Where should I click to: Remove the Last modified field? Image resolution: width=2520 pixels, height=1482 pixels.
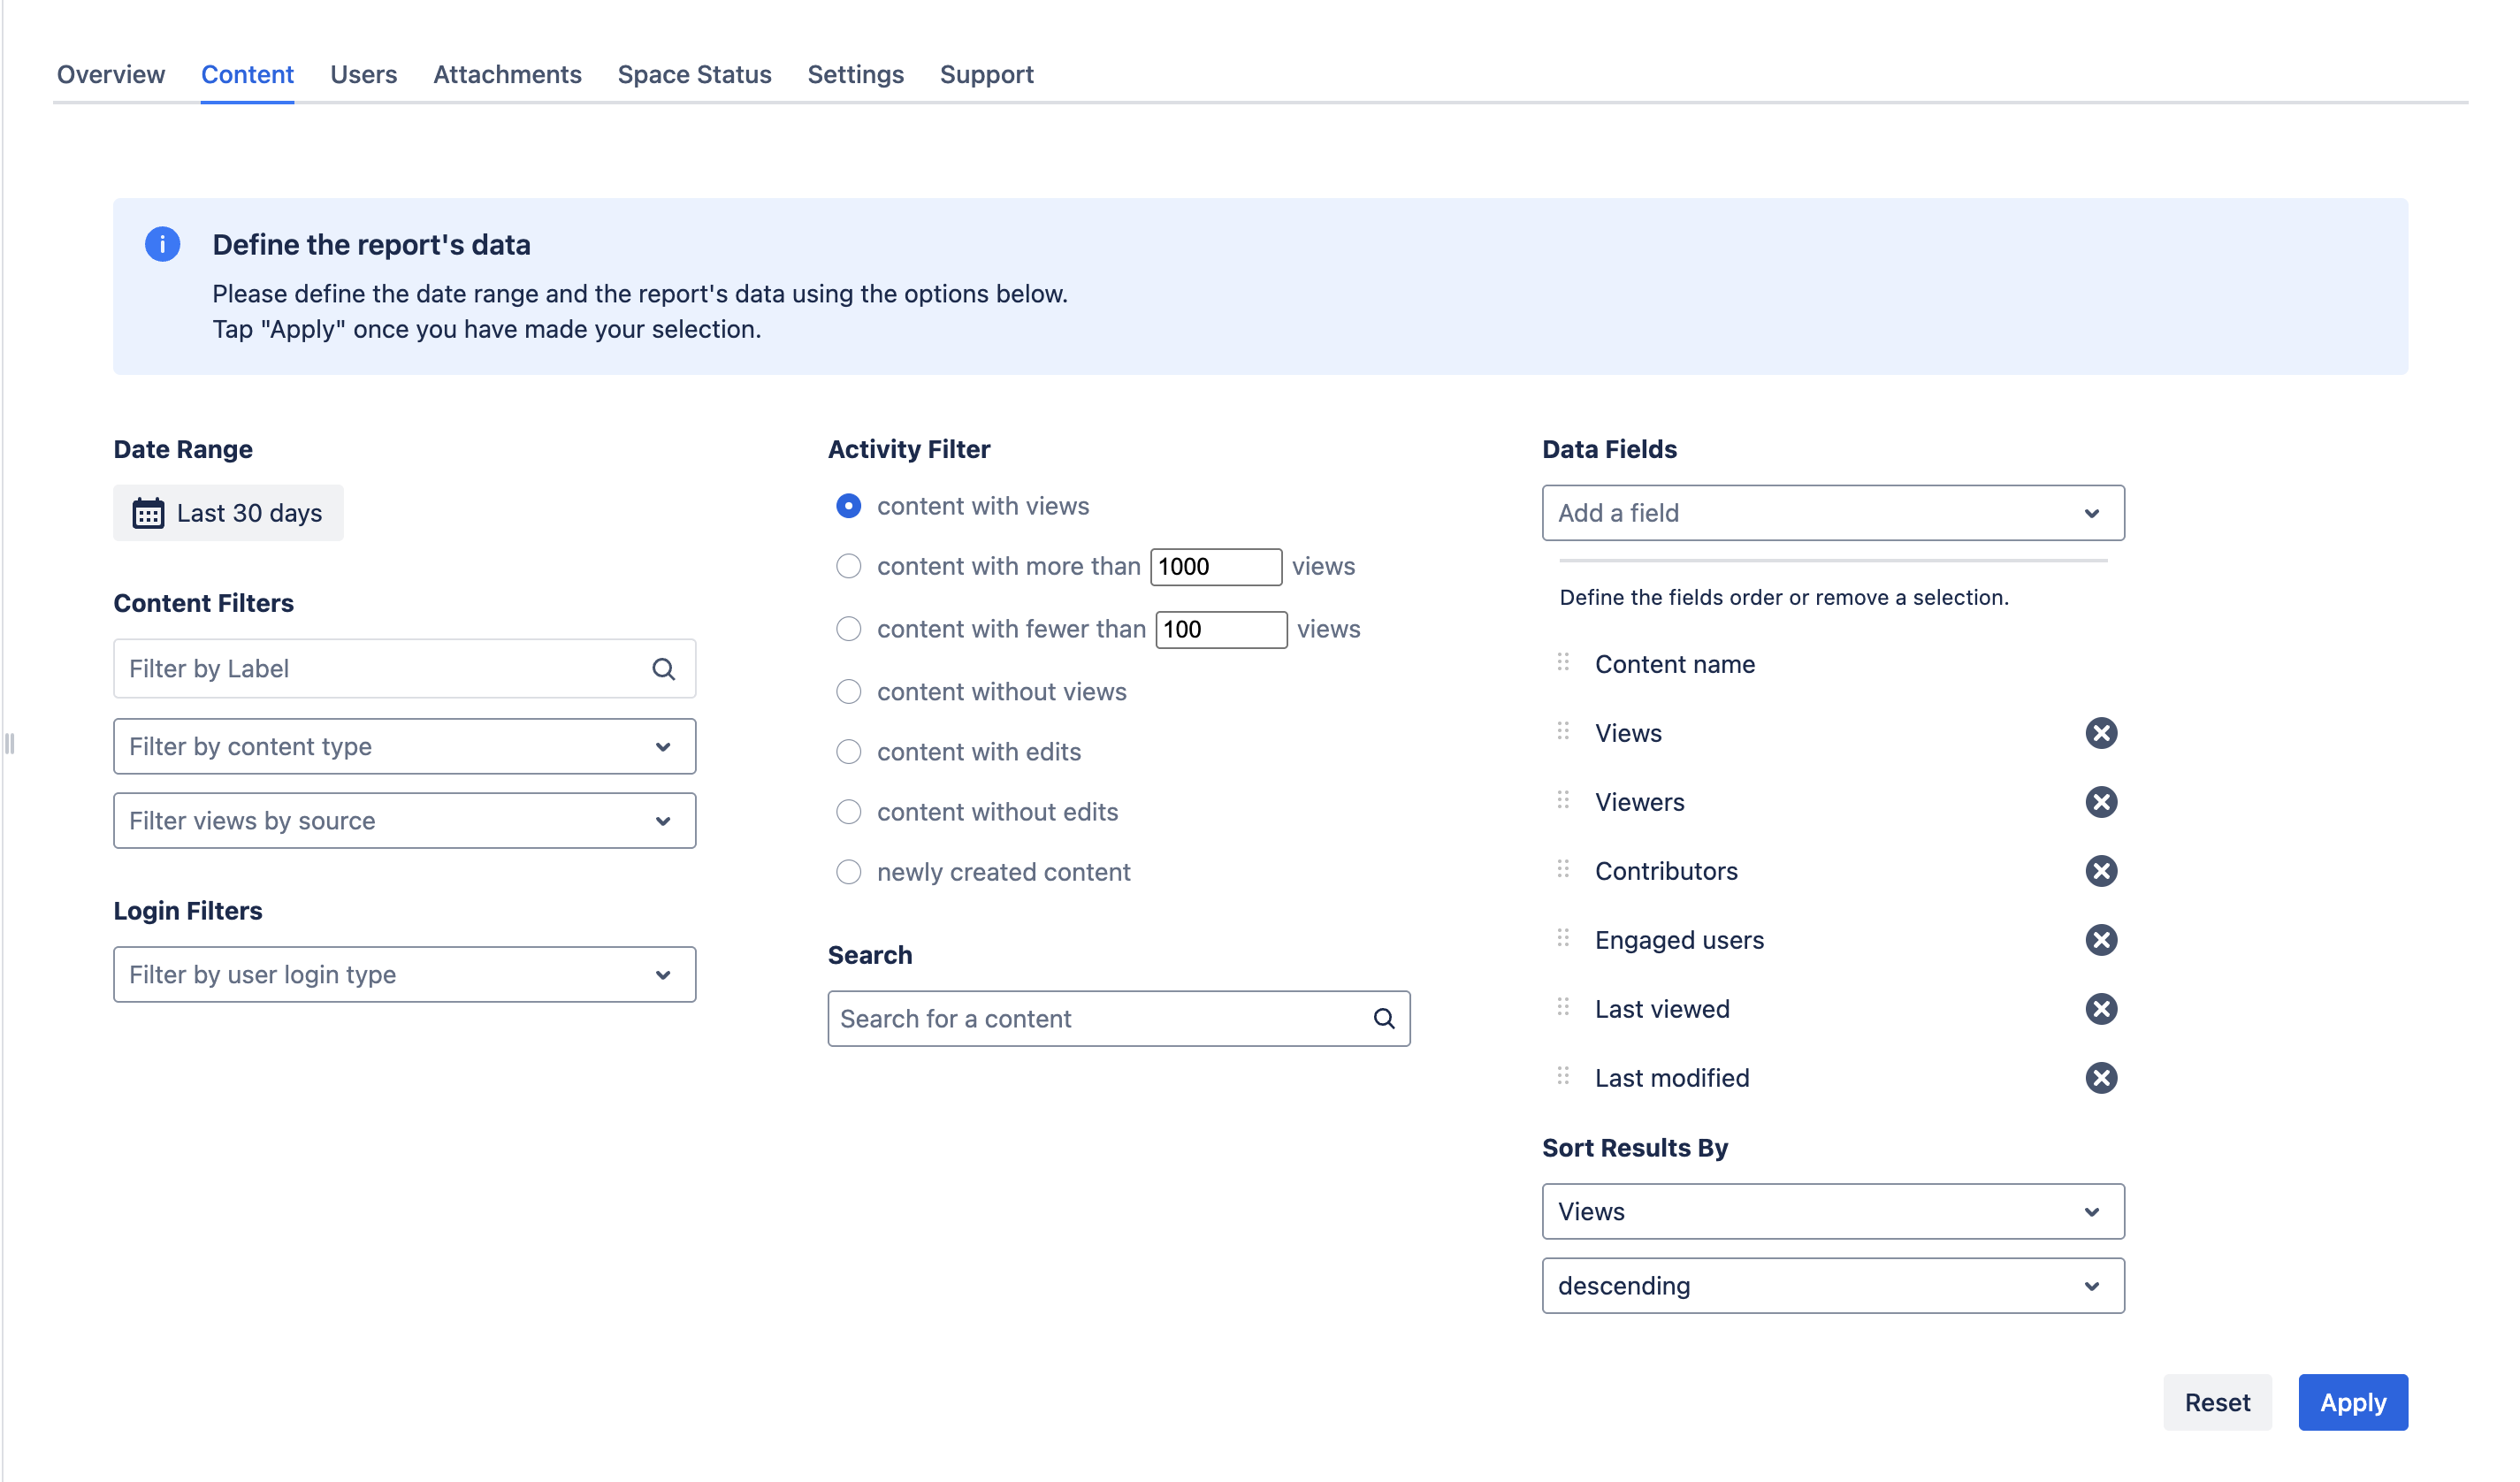tap(2100, 1078)
